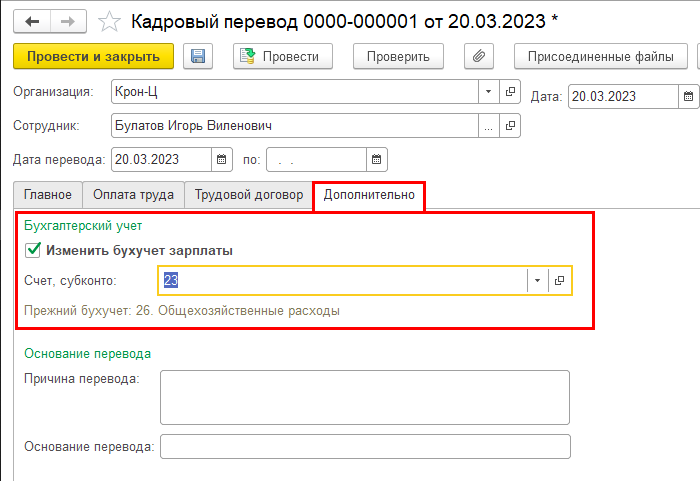The height and width of the screenshot is (481, 700).
Task: Save document using the floppy disk icon
Action: 197,57
